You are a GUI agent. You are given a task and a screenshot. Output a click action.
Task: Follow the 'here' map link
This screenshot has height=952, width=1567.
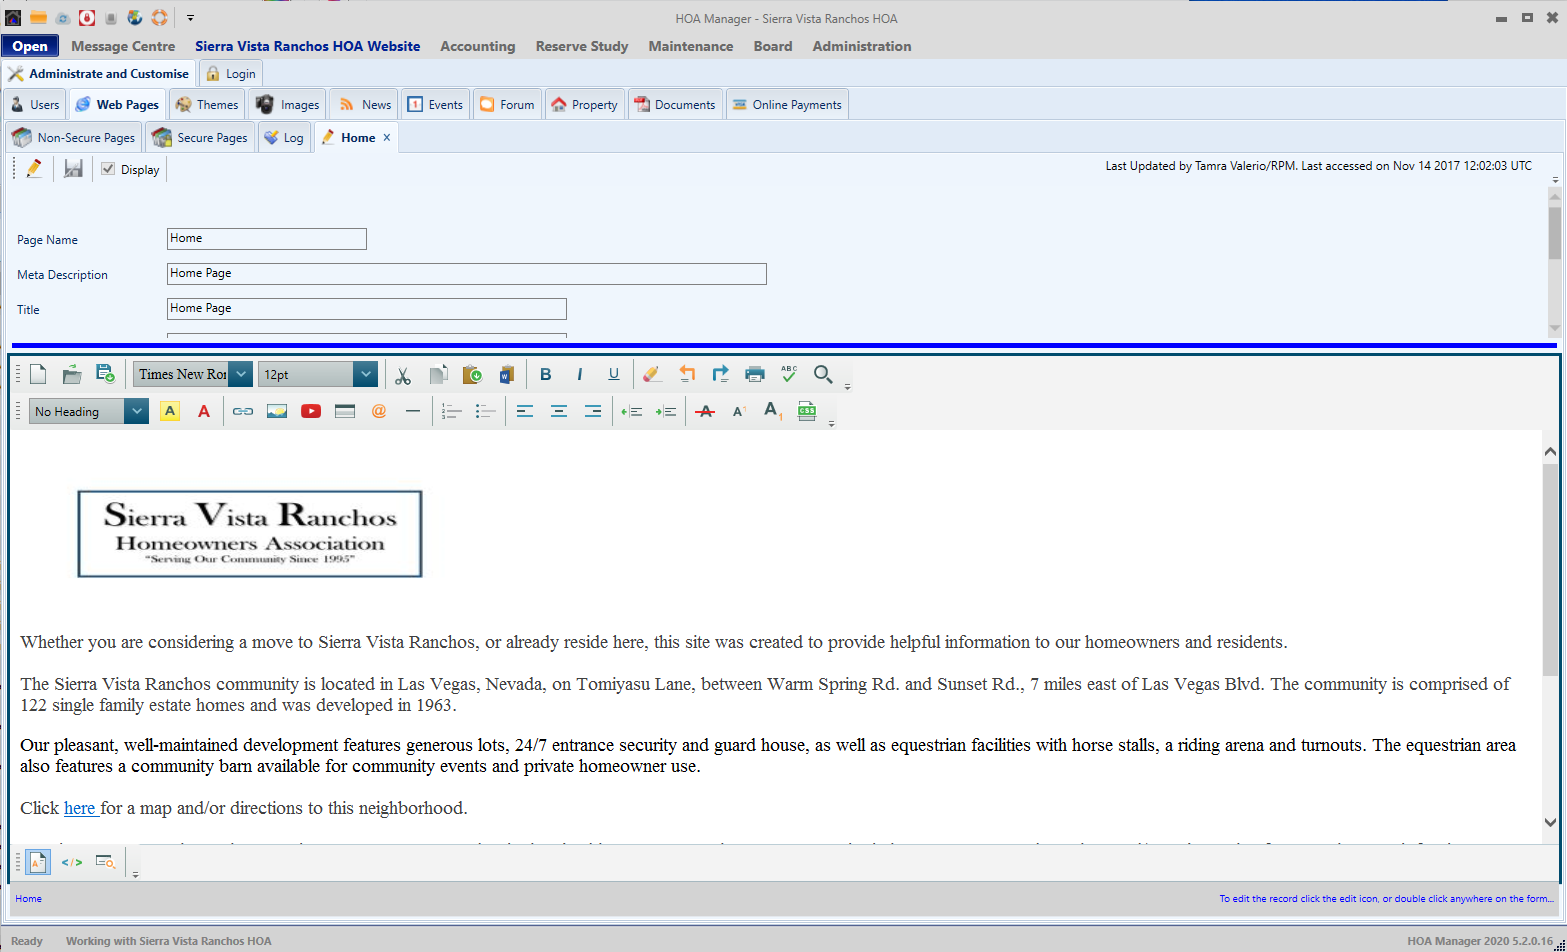pos(79,808)
